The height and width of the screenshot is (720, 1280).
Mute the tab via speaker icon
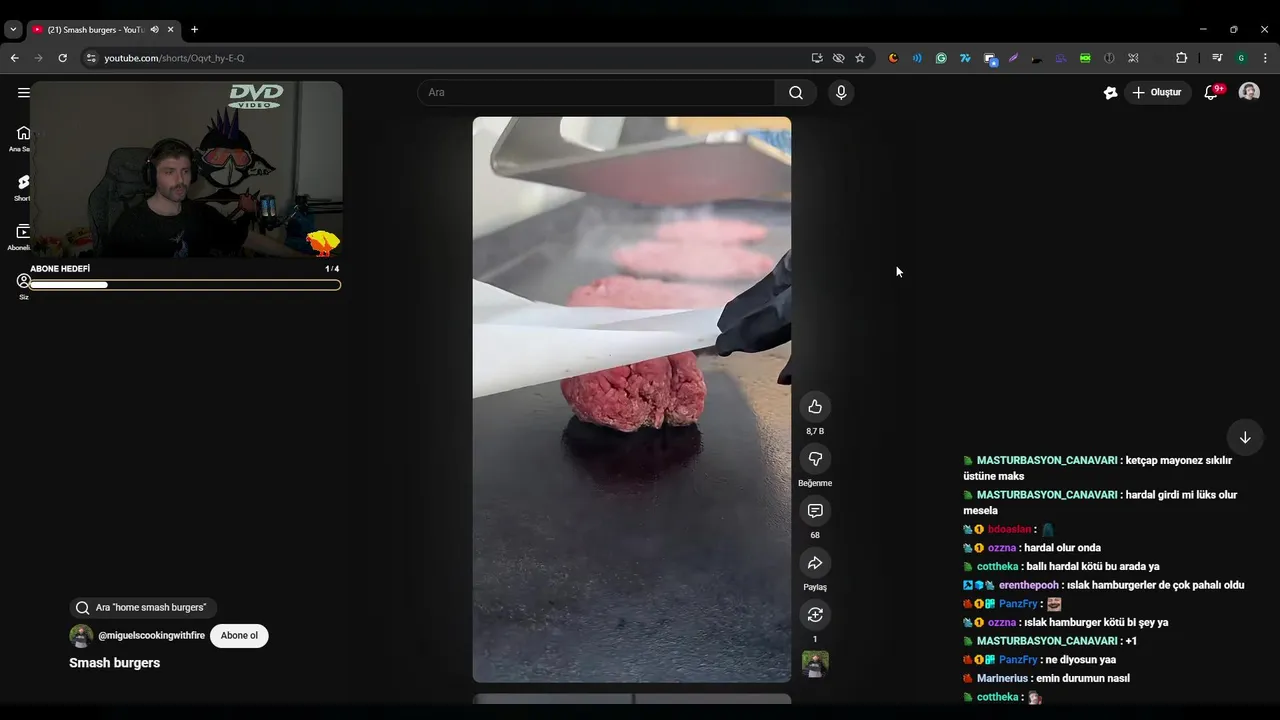pyautogui.click(x=155, y=30)
